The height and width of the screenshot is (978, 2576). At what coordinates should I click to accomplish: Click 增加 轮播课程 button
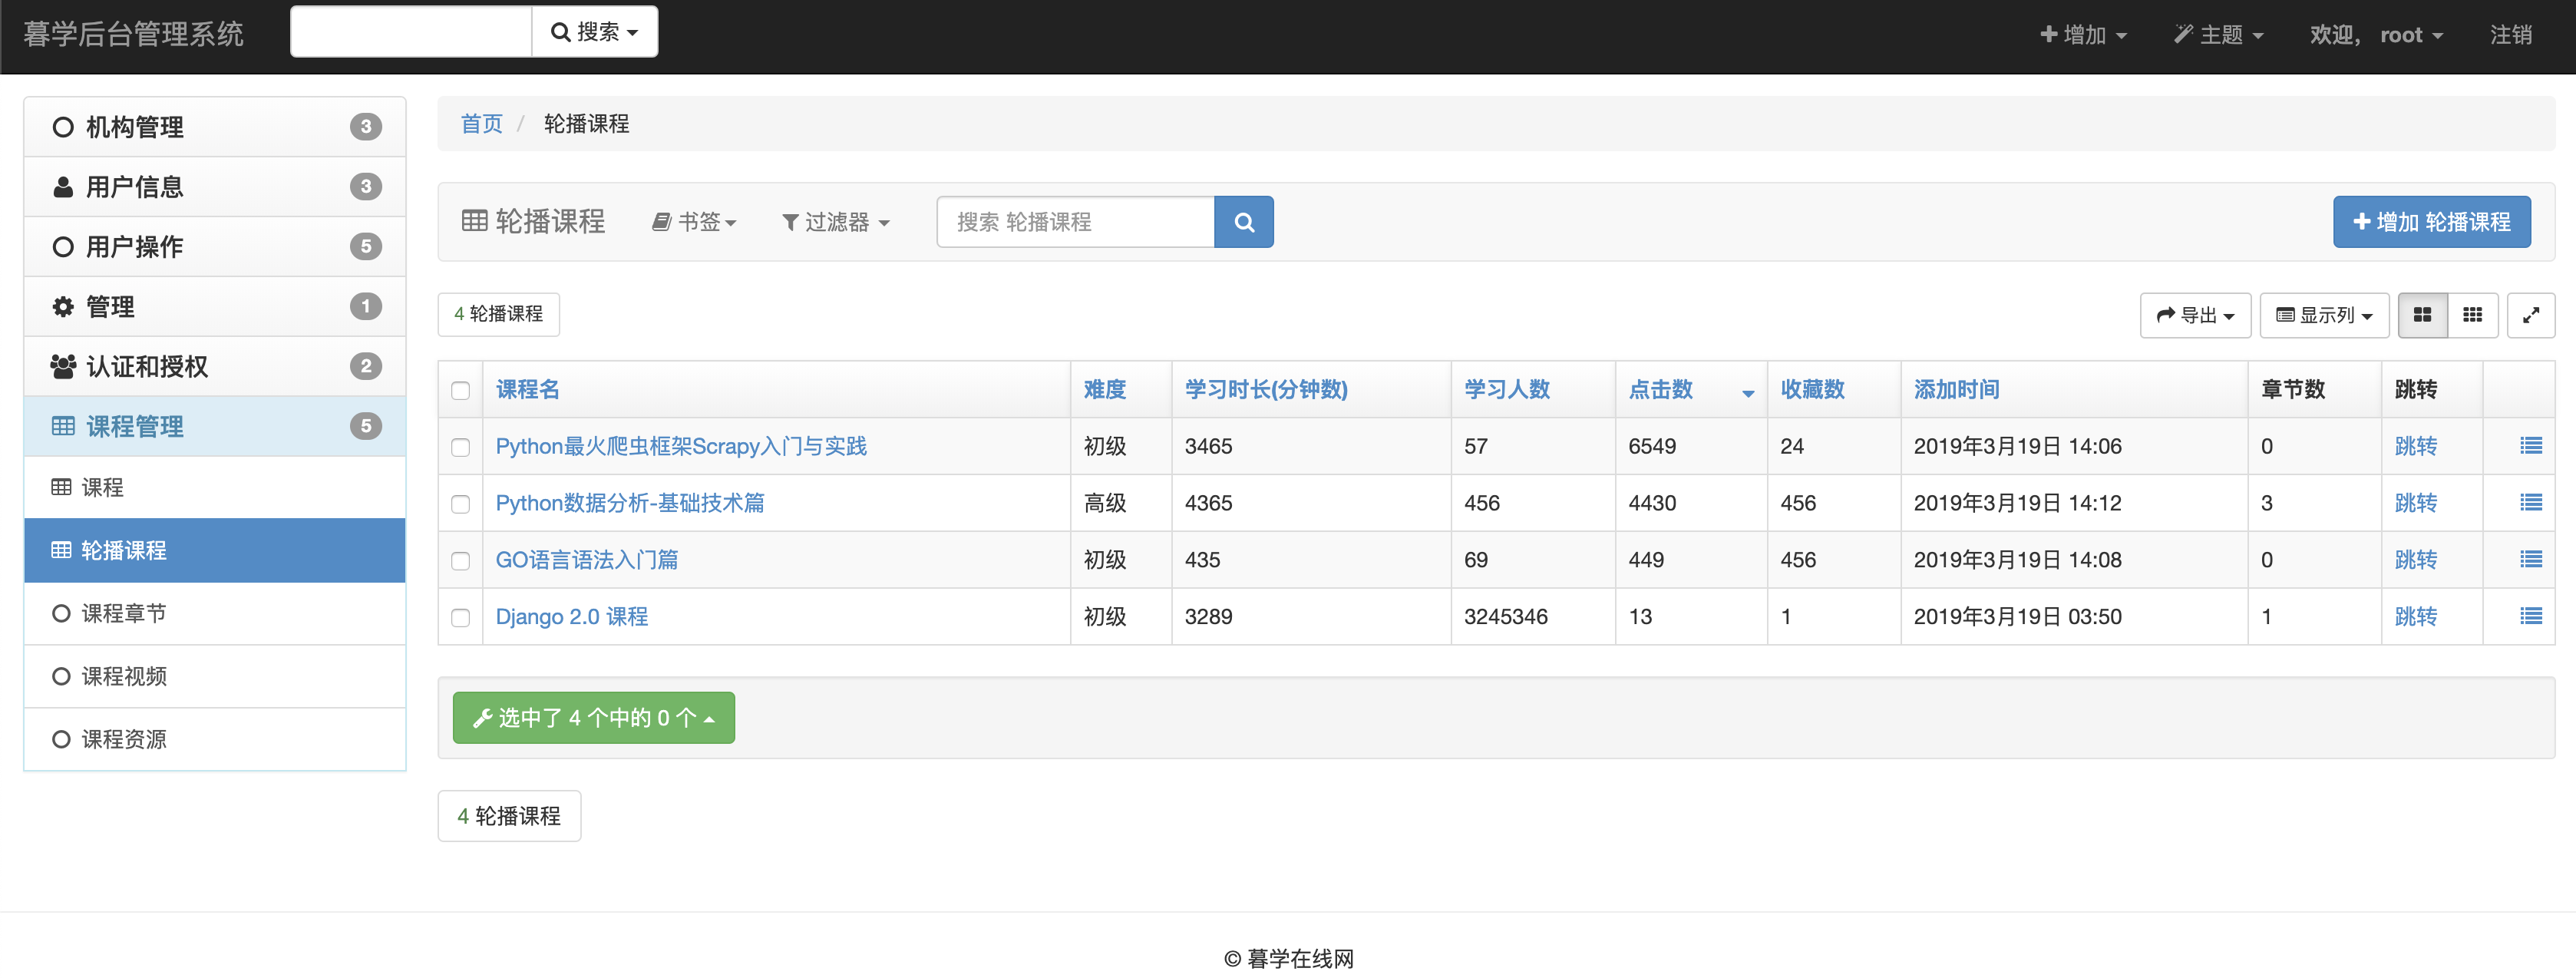coord(2431,222)
